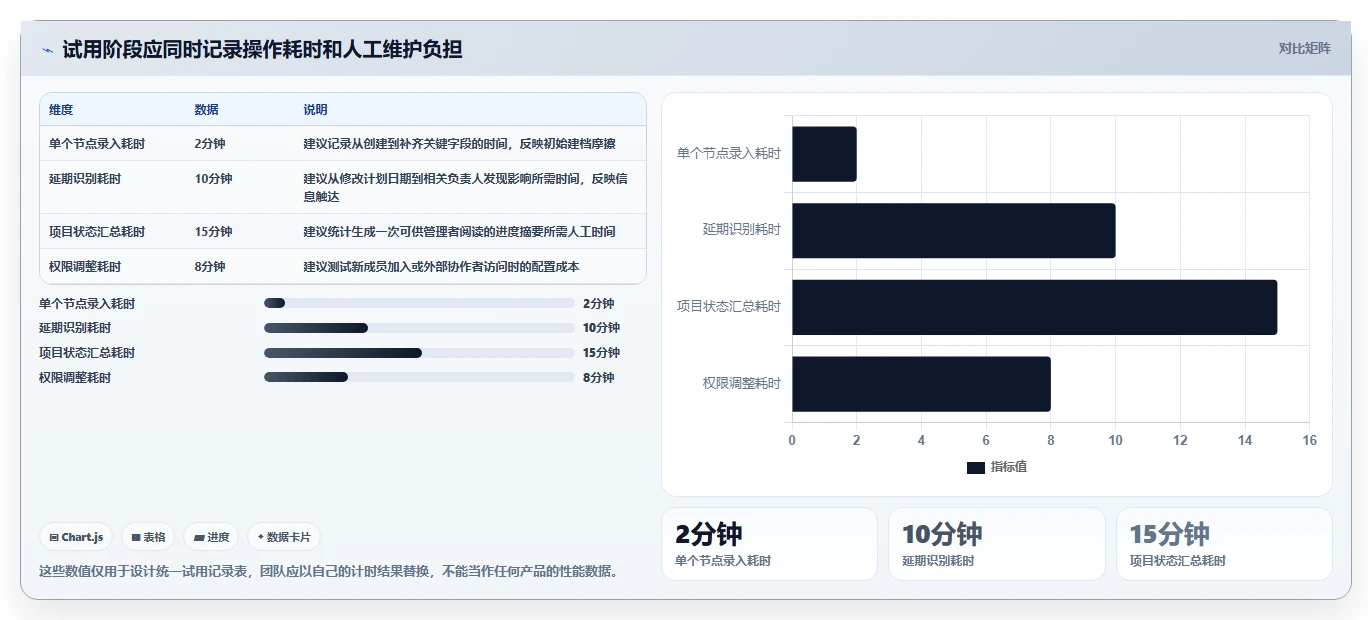Click the 8分钟 value after the progress bar
The height and width of the screenshot is (620, 1372).
tap(599, 378)
